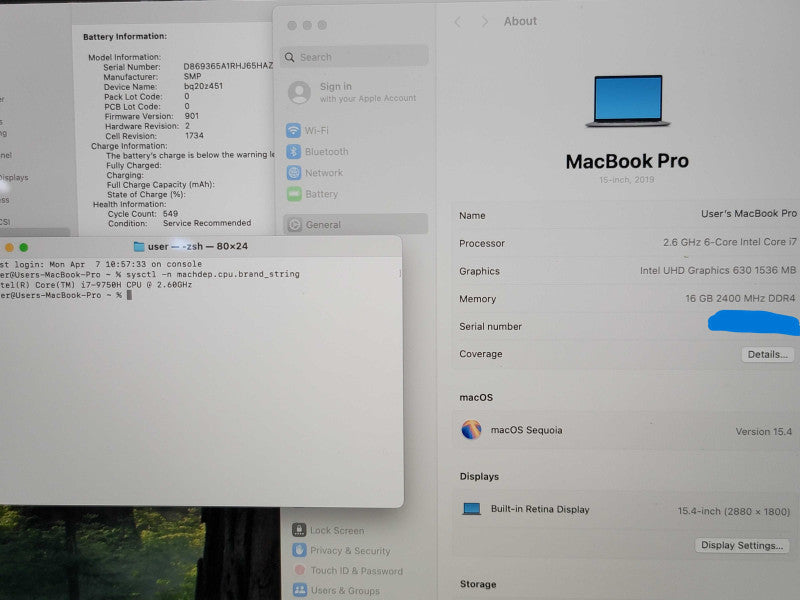Viewport: 800px width, 600px height.
Task: Click the Privacy & Security hand icon
Action: pos(299,550)
